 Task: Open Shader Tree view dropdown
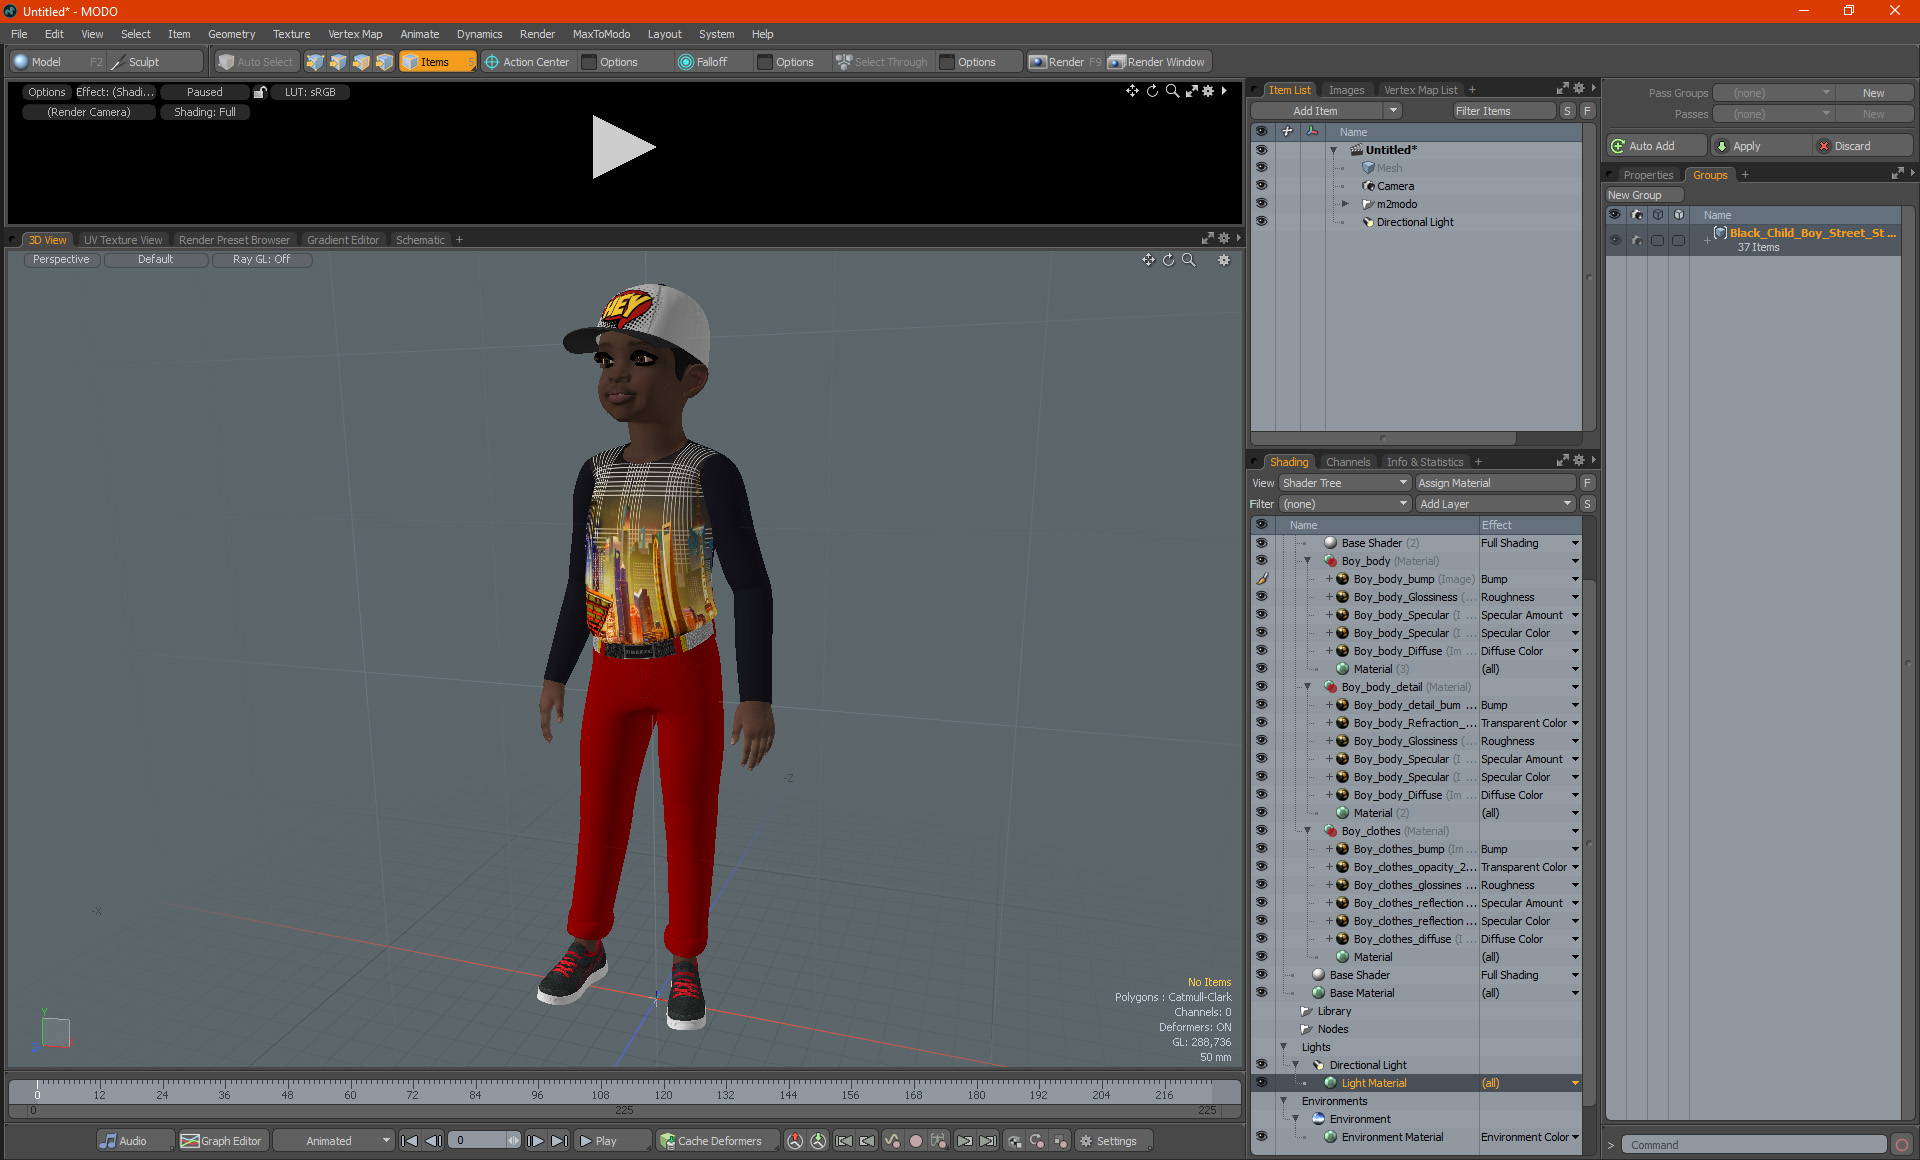pyautogui.click(x=1344, y=483)
